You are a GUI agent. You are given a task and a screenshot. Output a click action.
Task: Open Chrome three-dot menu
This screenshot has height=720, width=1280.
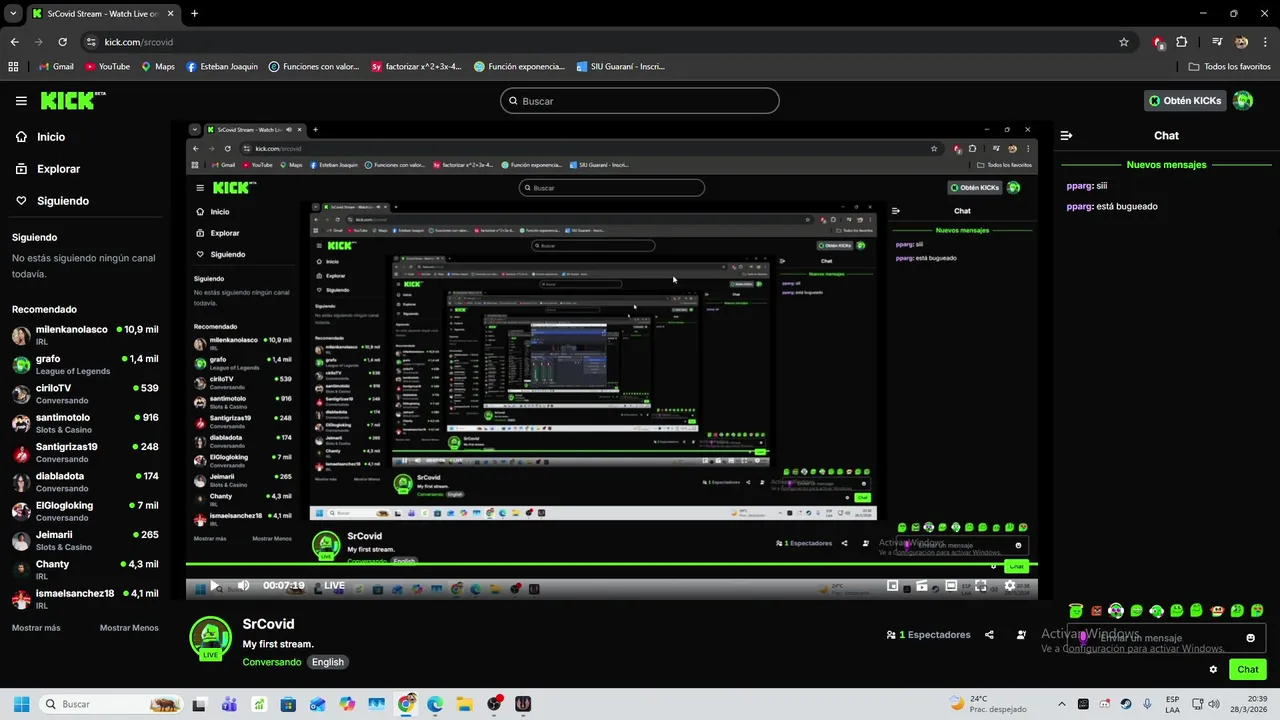[1265, 42]
